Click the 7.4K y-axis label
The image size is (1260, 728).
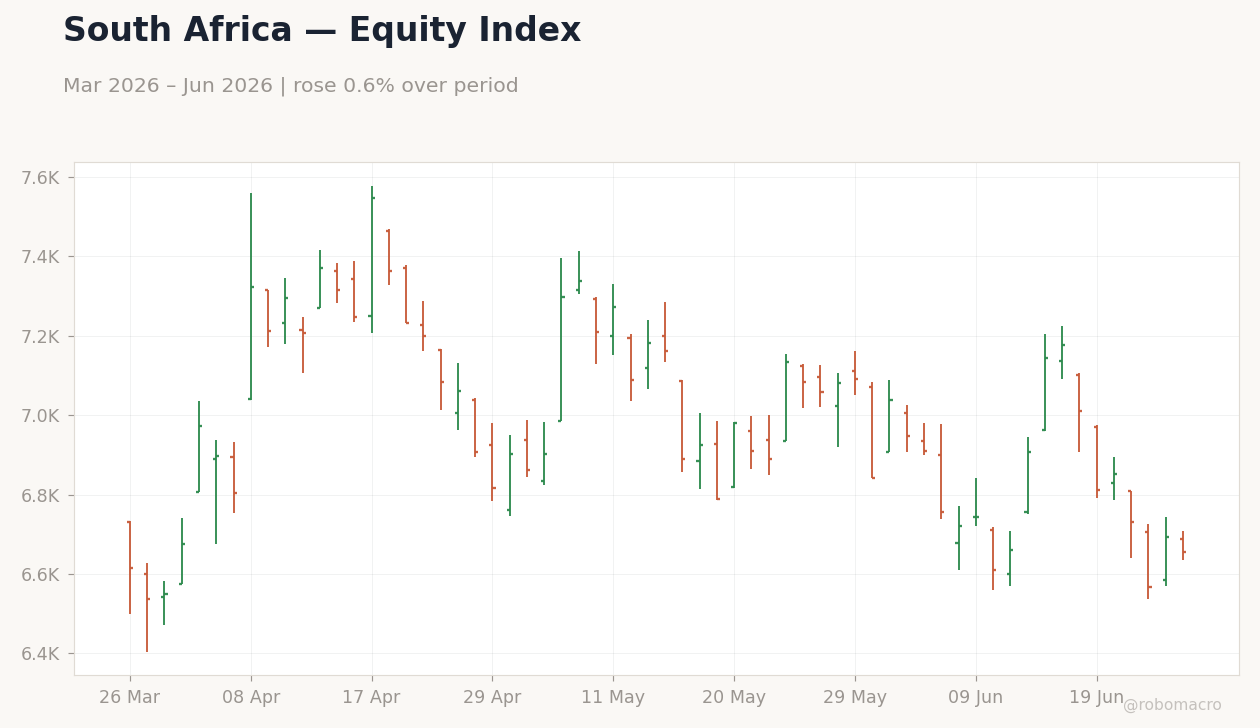click(41, 257)
